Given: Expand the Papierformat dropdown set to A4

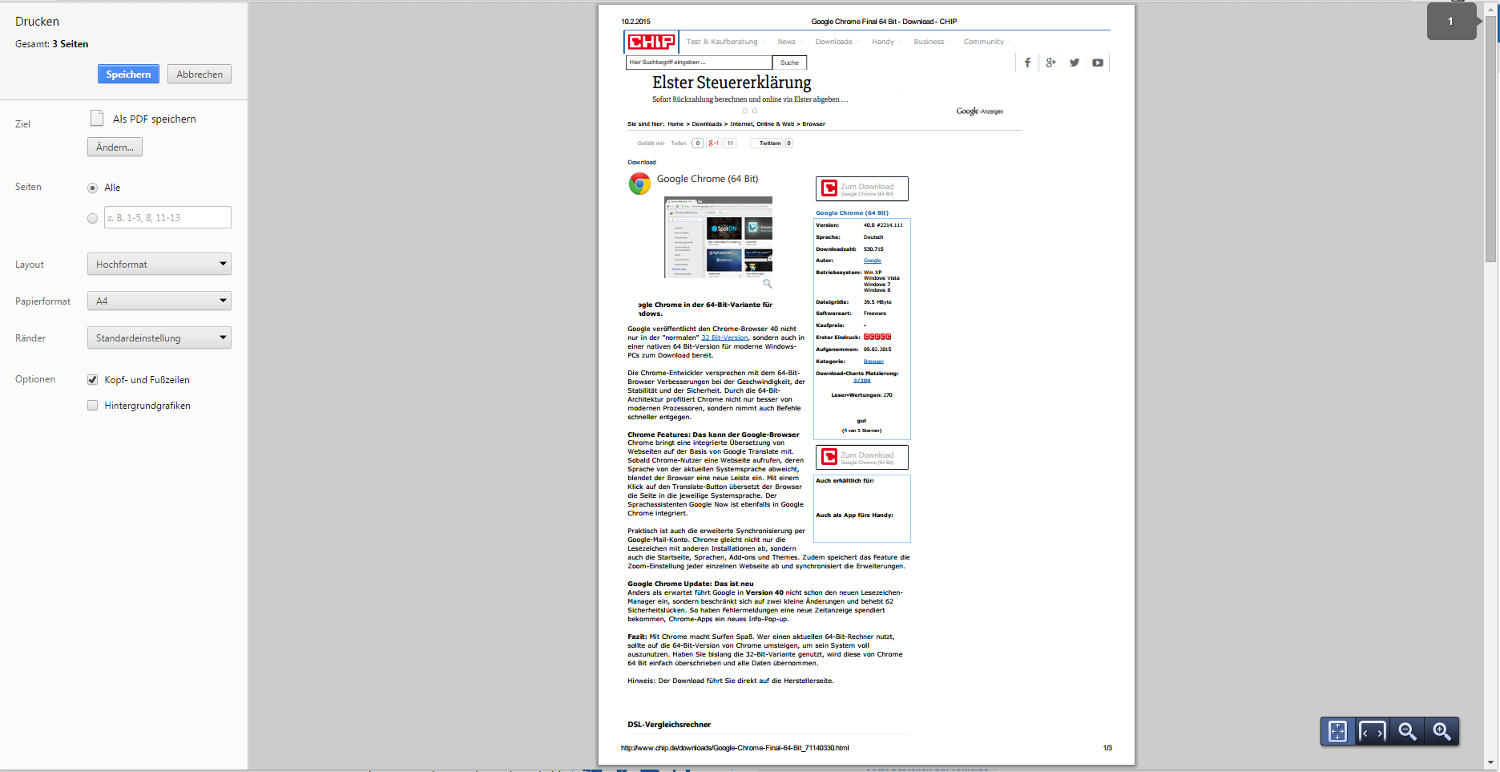Looking at the screenshot, I should click(x=159, y=301).
